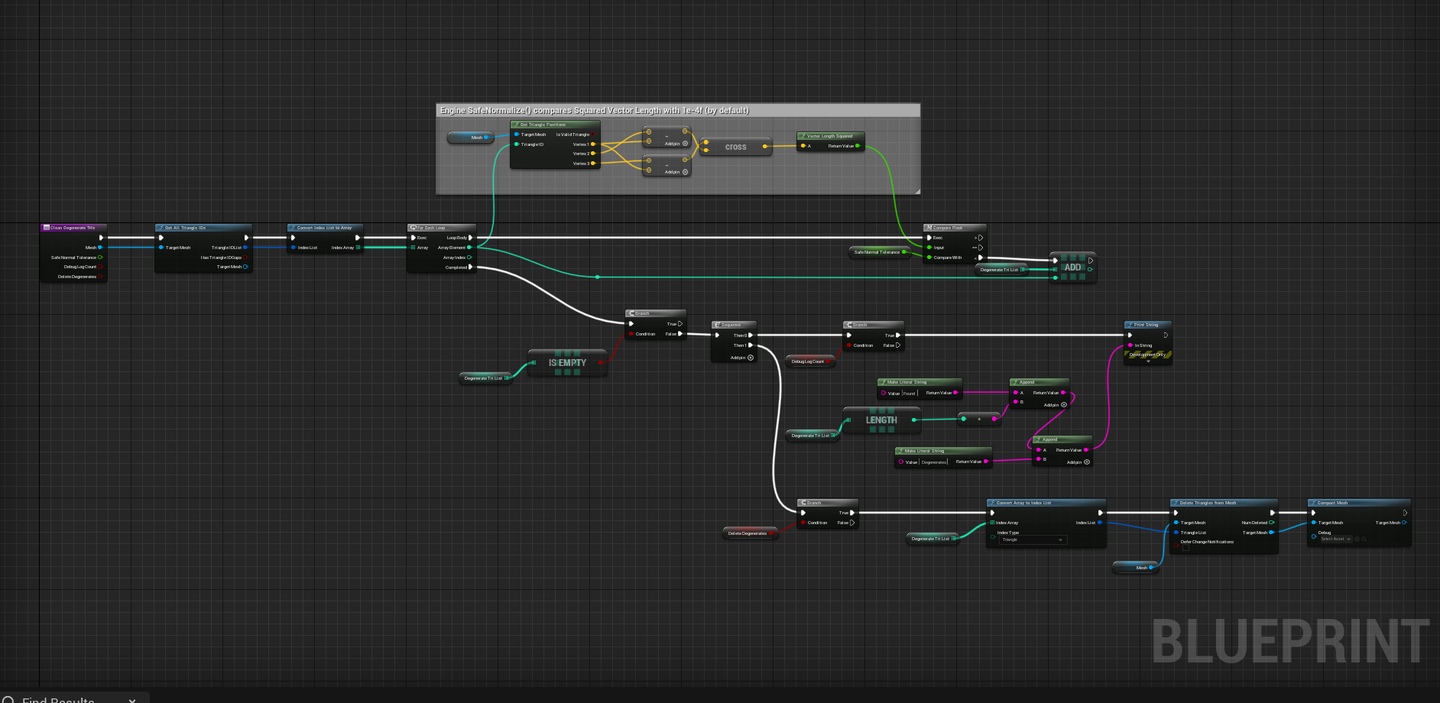Image resolution: width=1440 pixels, height=703 pixels.
Task: Open the Debug Select Asset dropdown
Action: pos(1335,539)
